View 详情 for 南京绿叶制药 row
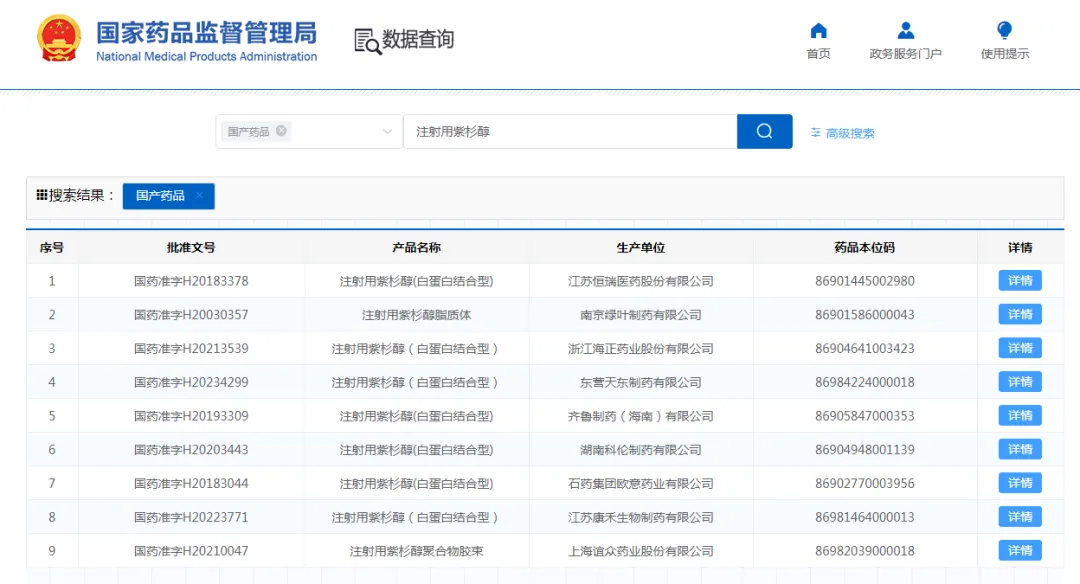The image size is (1080, 584). tap(1019, 315)
